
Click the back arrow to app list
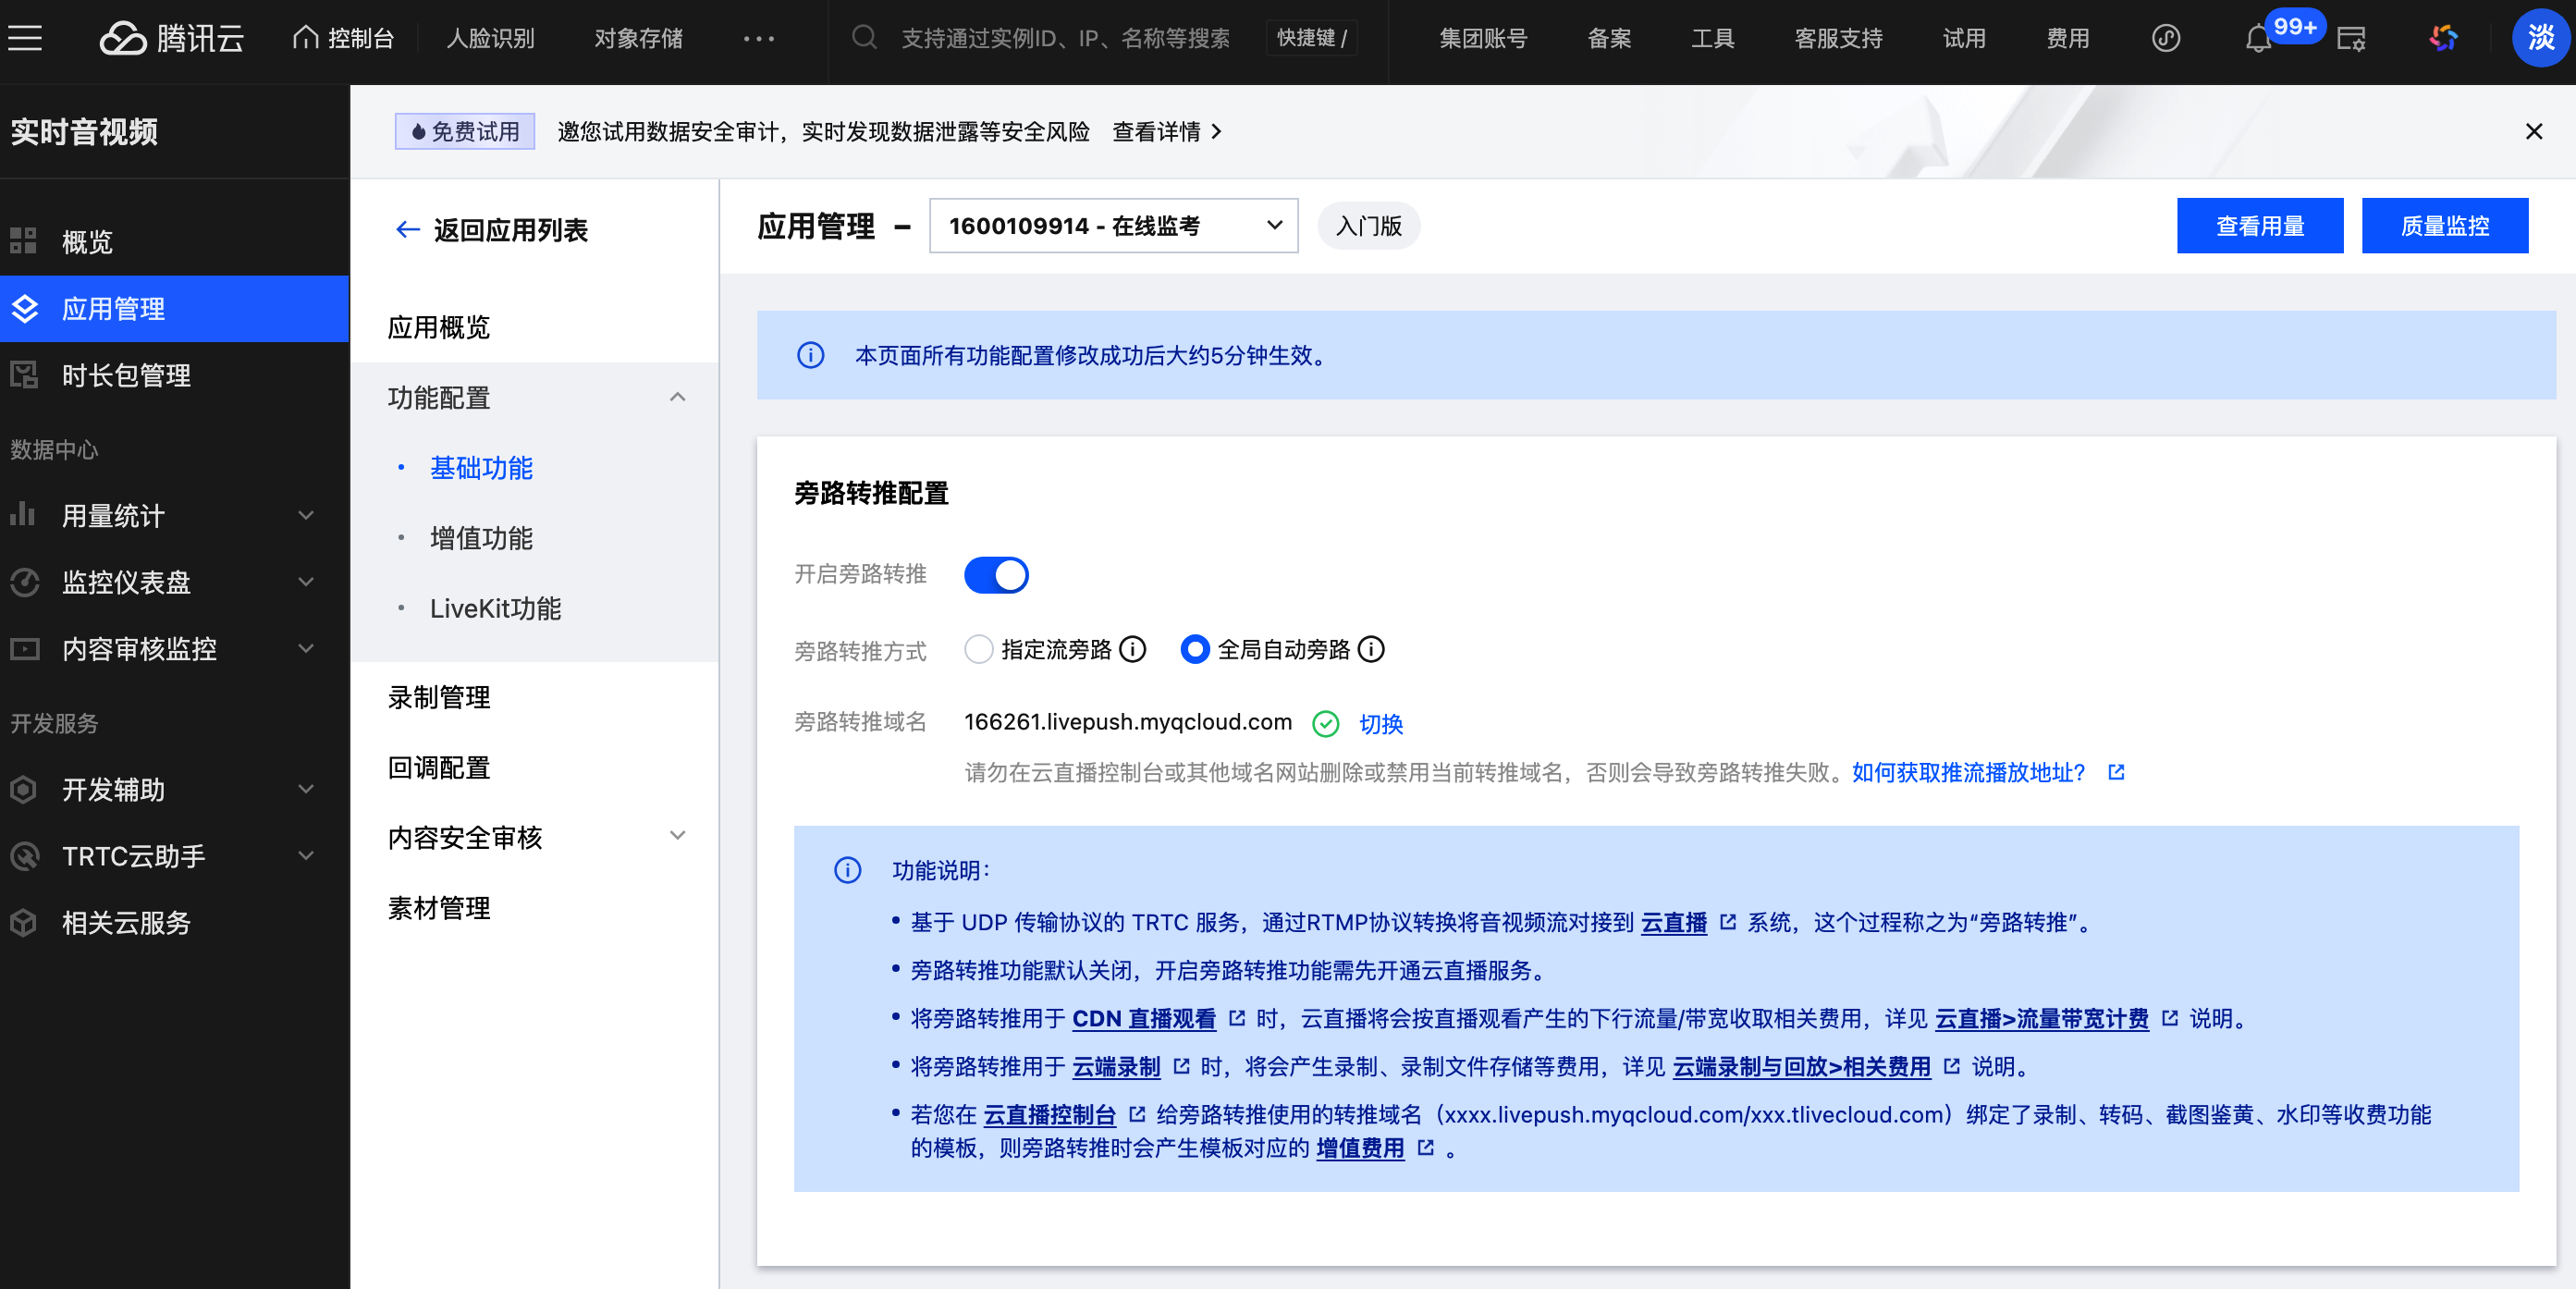click(x=407, y=230)
